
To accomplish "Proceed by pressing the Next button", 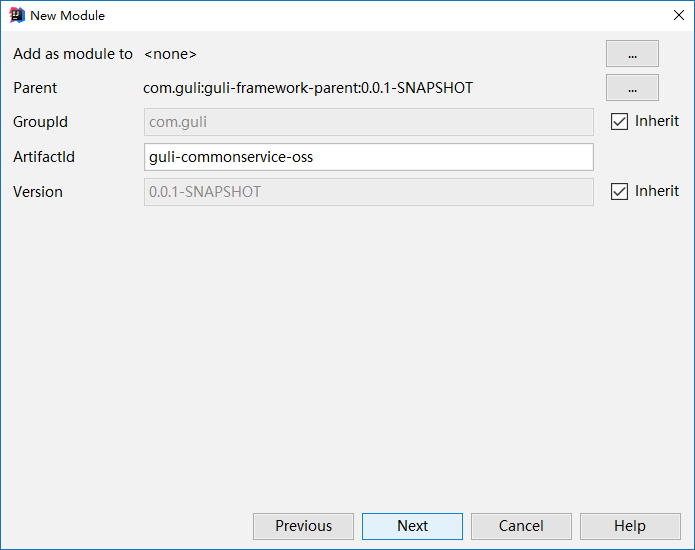I will pos(412,526).
